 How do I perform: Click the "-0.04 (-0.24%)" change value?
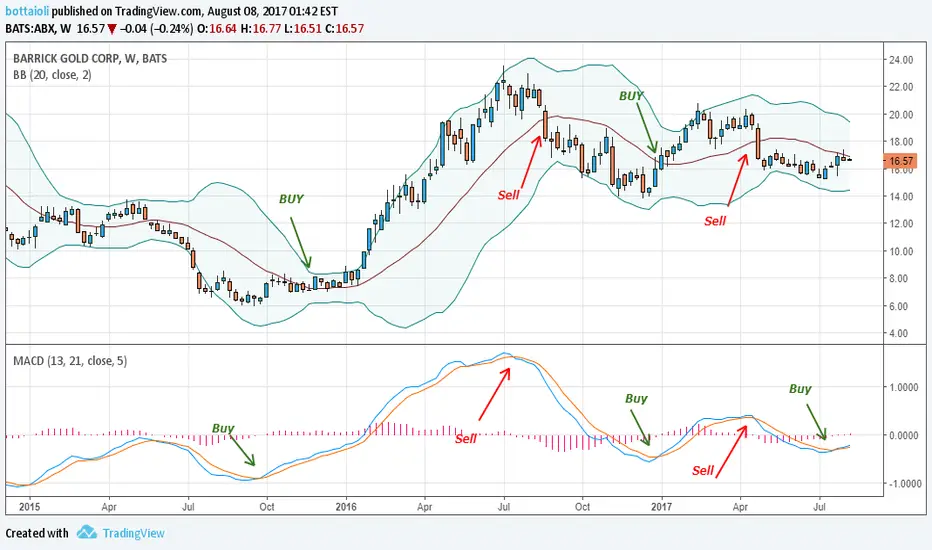(x=156, y=29)
